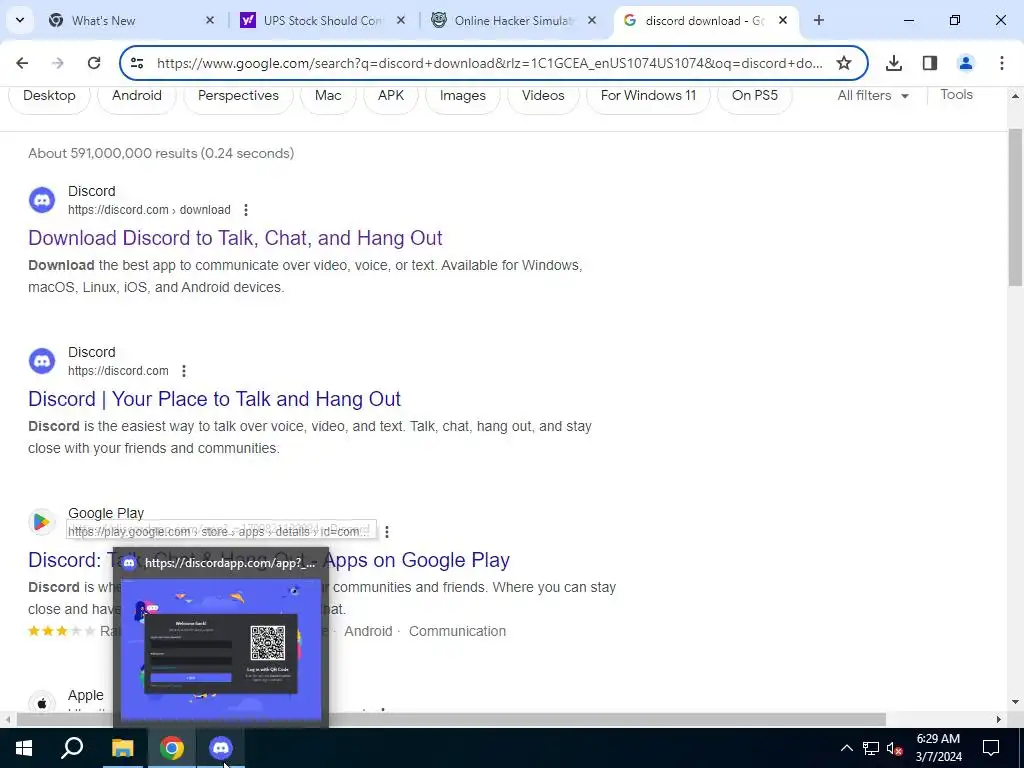Open the Chrome profile avatar
Image resolution: width=1024 pixels, height=768 pixels.
point(965,63)
